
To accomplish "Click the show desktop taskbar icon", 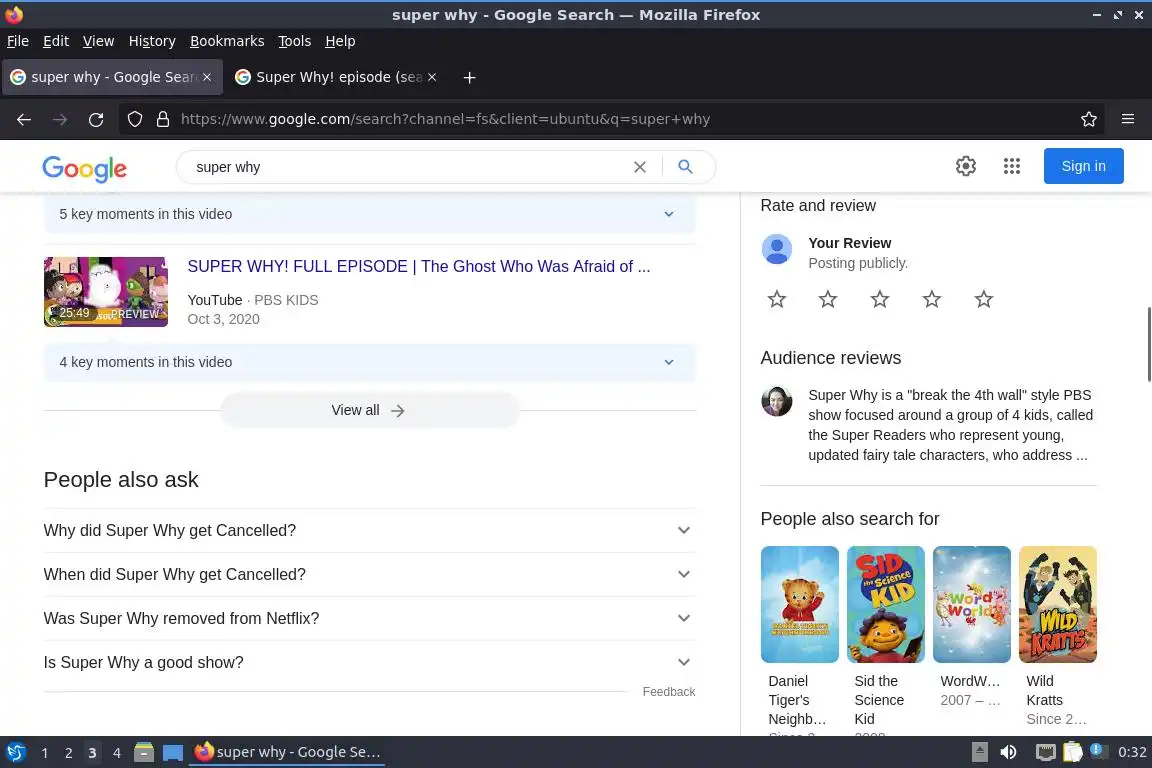I will [173, 753].
